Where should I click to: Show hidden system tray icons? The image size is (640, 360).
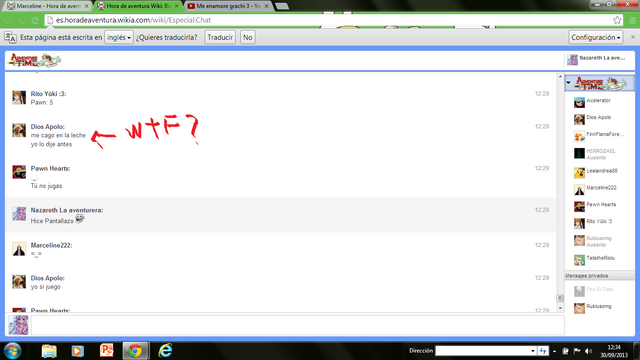pos(554,351)
